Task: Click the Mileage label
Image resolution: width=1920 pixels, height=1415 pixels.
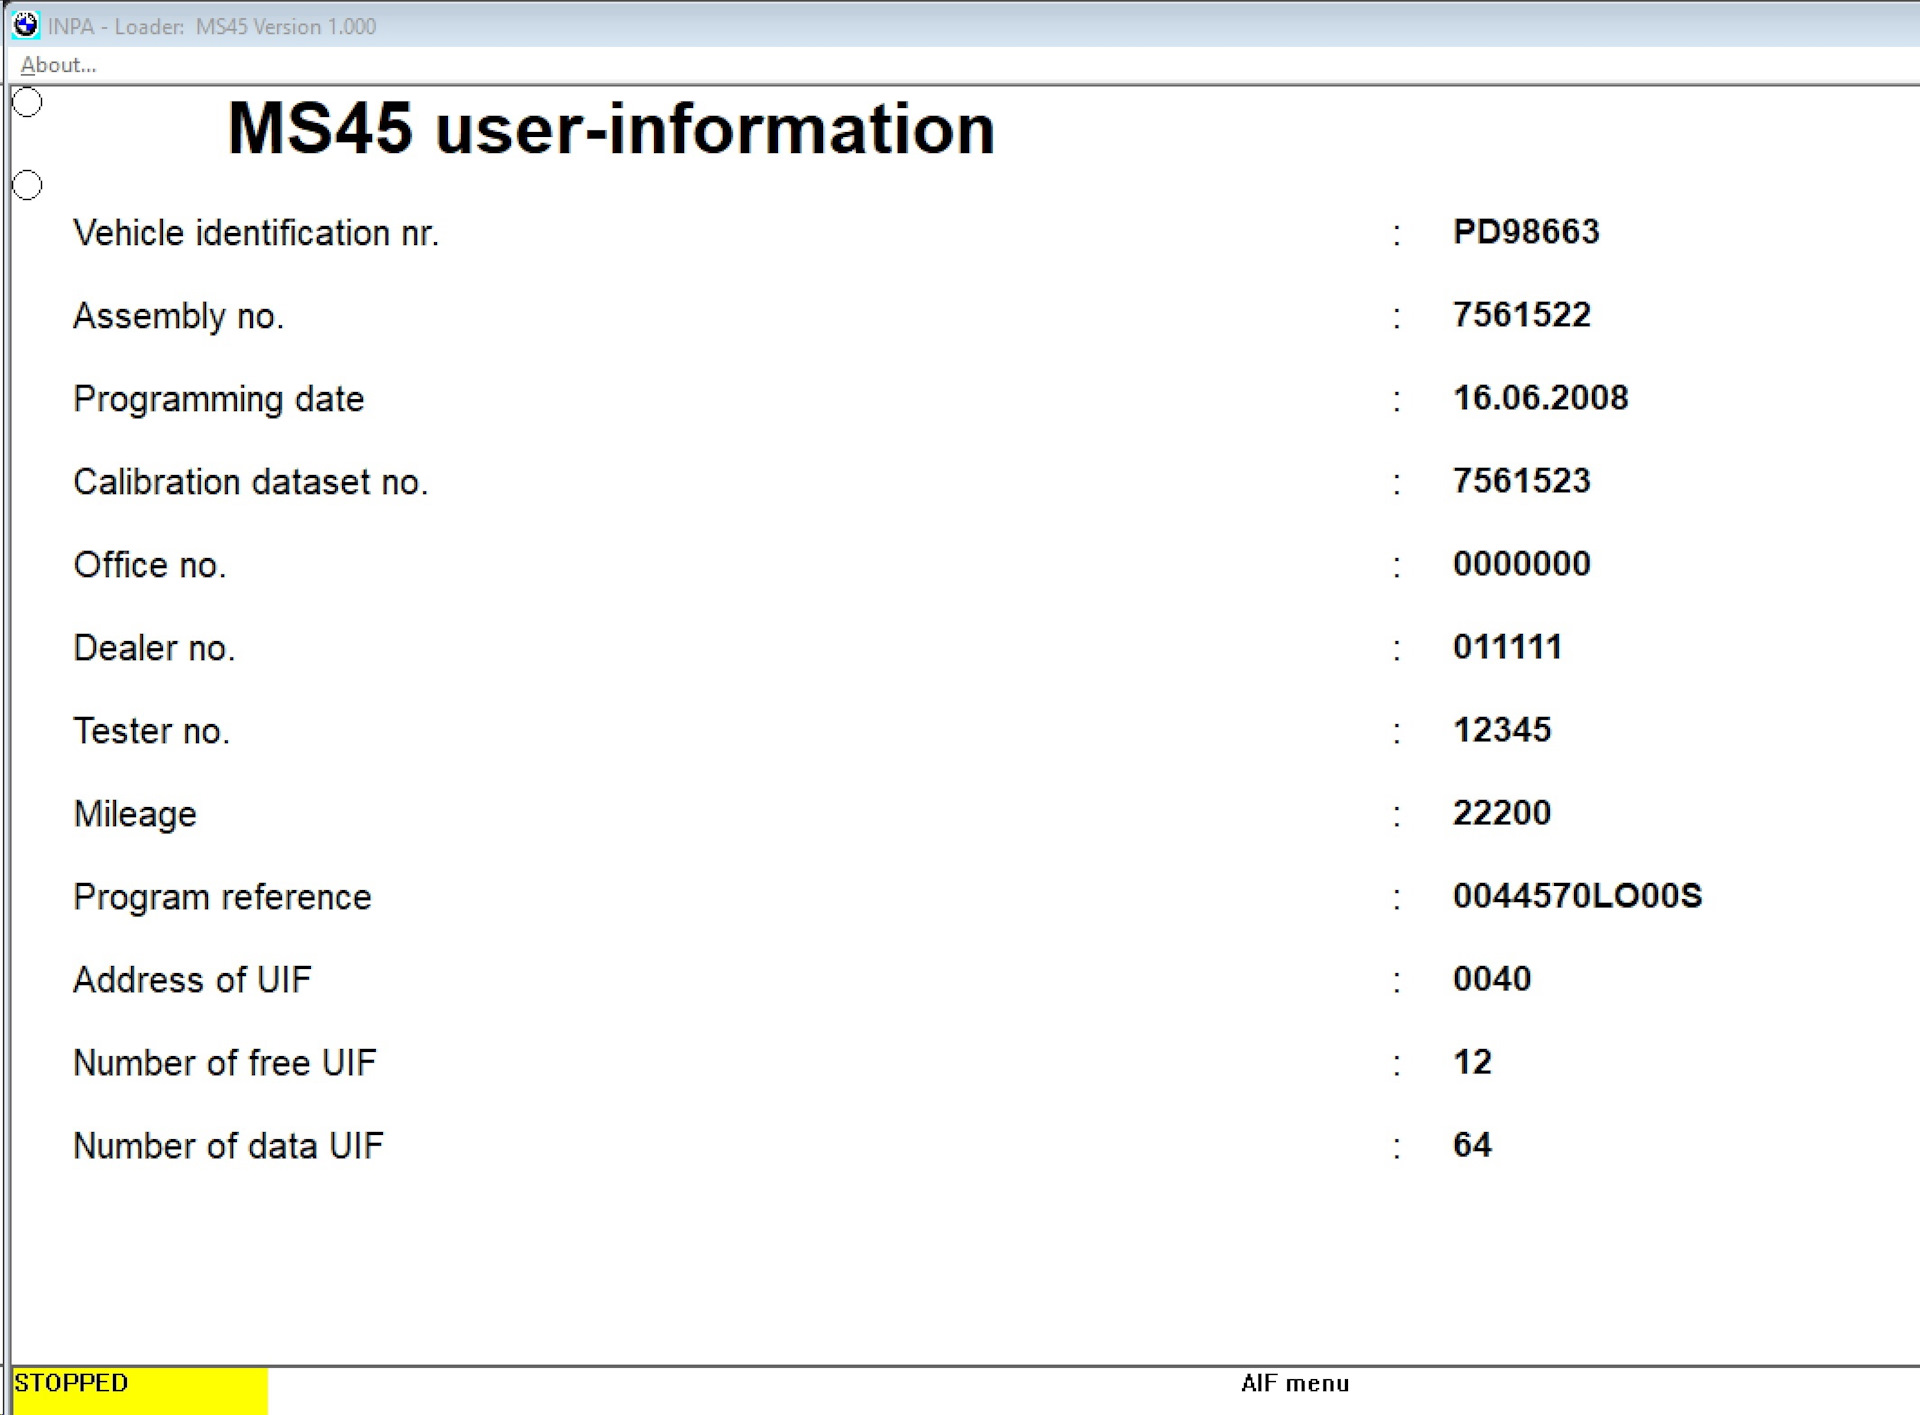Action: point(135,815)
